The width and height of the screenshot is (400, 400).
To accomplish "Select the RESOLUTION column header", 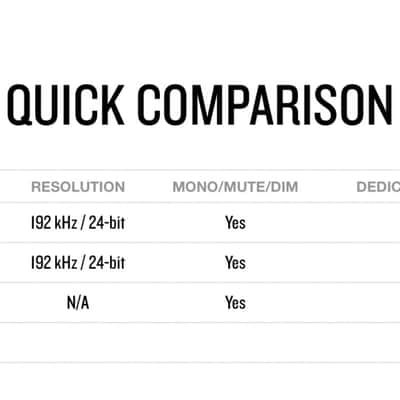I will pos(78,187).
